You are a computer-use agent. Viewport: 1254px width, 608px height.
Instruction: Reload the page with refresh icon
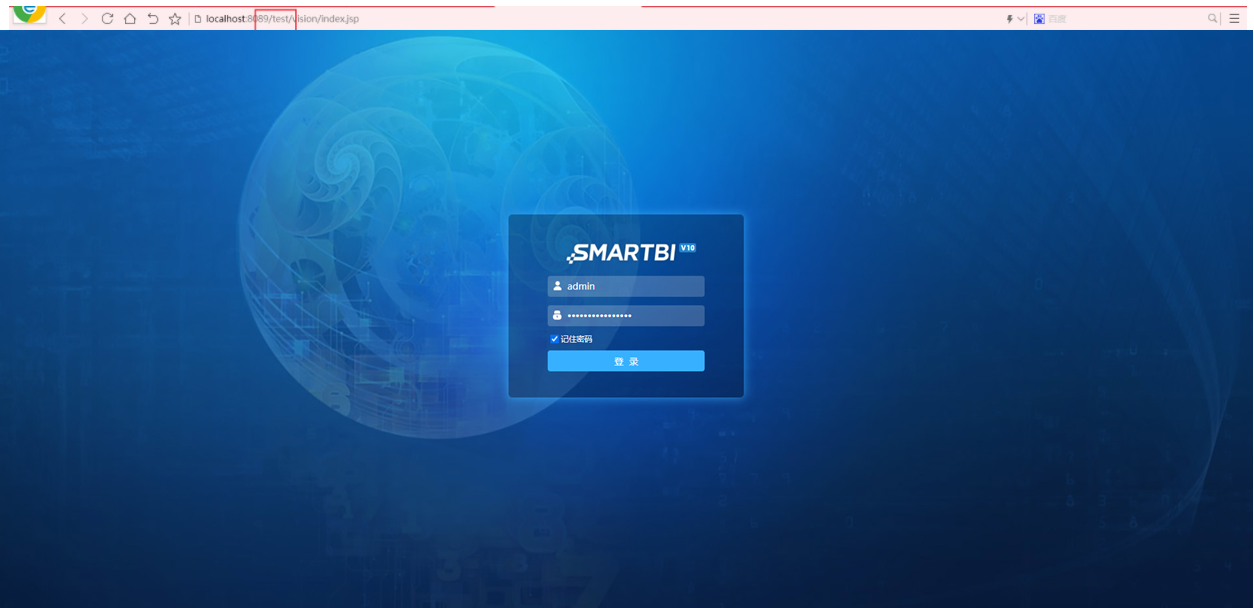click(107, 19)
